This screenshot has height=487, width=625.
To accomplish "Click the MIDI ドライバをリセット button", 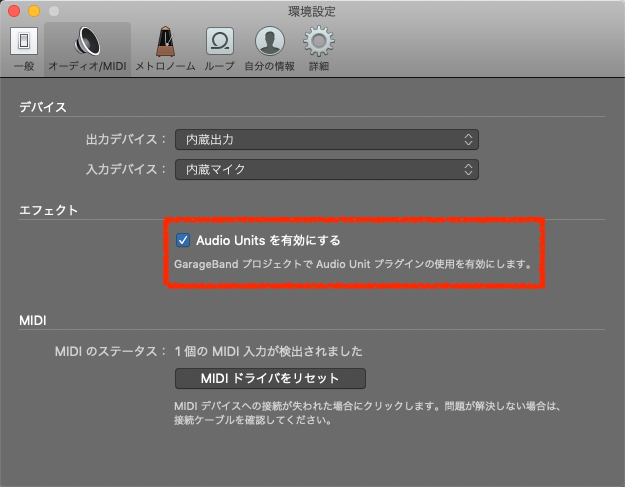I will click(270, 378).
